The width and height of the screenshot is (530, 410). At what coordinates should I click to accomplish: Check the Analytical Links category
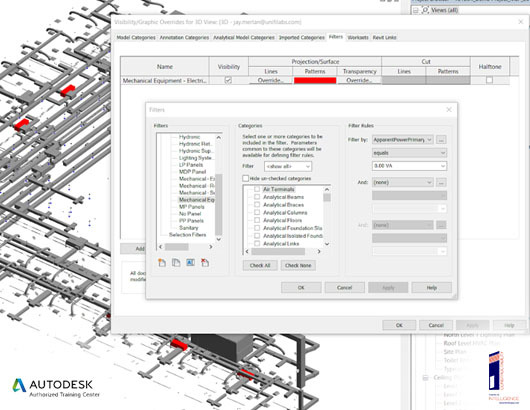(257, 244)
